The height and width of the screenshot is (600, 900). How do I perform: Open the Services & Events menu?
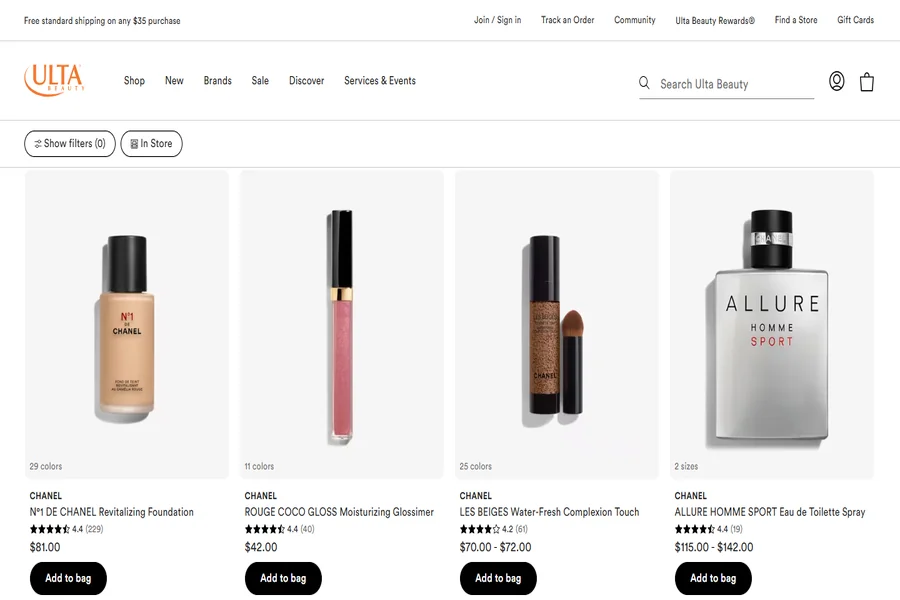coord(380,81)
